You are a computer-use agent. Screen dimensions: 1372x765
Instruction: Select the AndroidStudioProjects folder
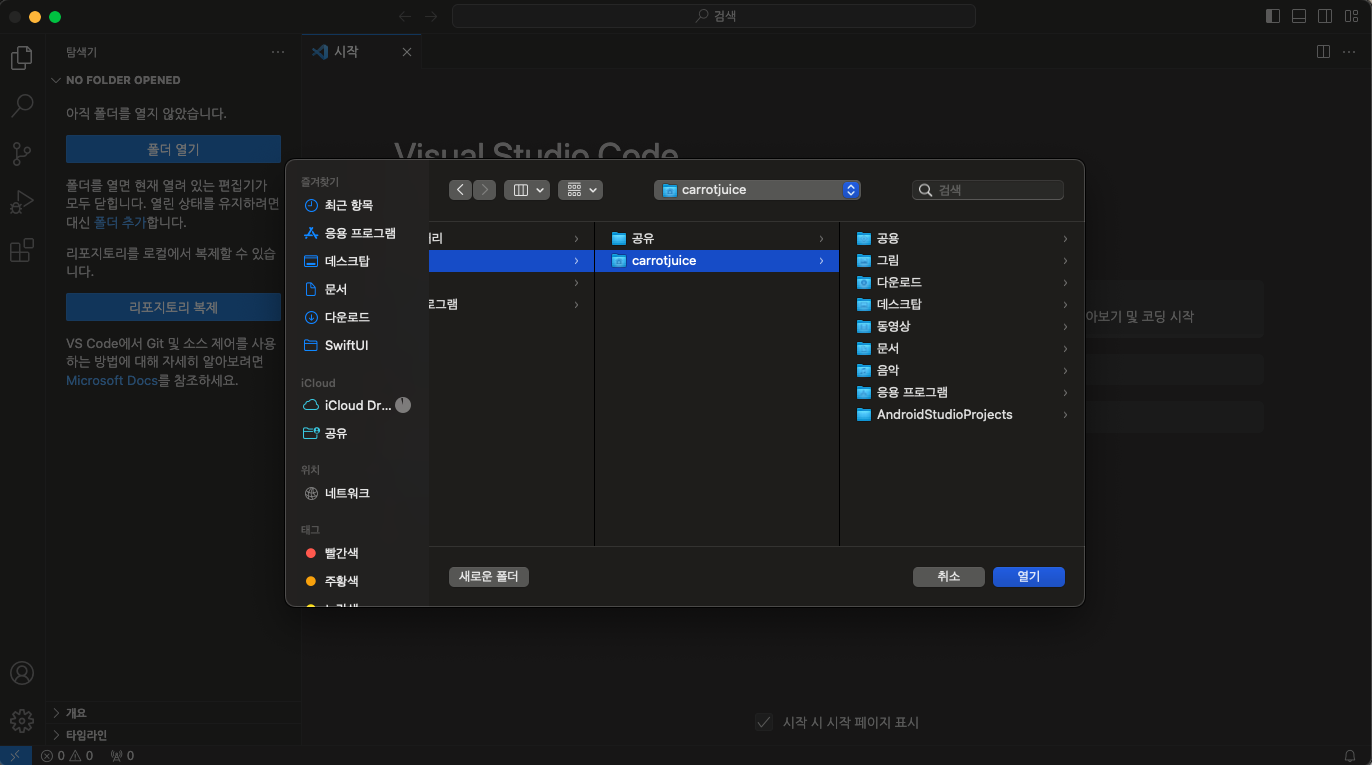tap(961, 414)
